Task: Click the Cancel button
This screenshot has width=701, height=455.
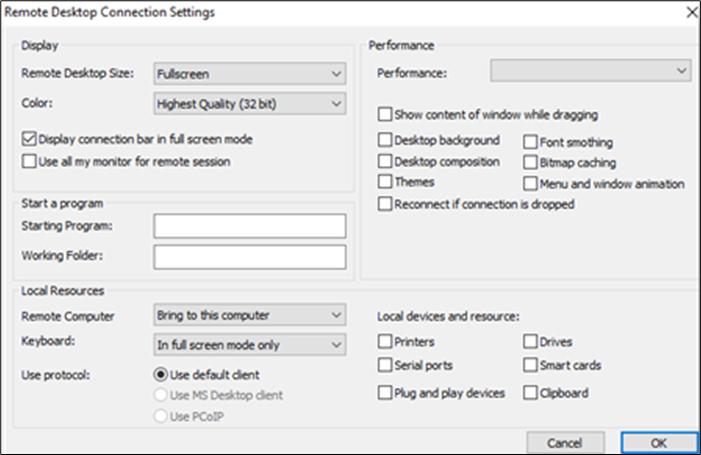Action: click(565, 441)
